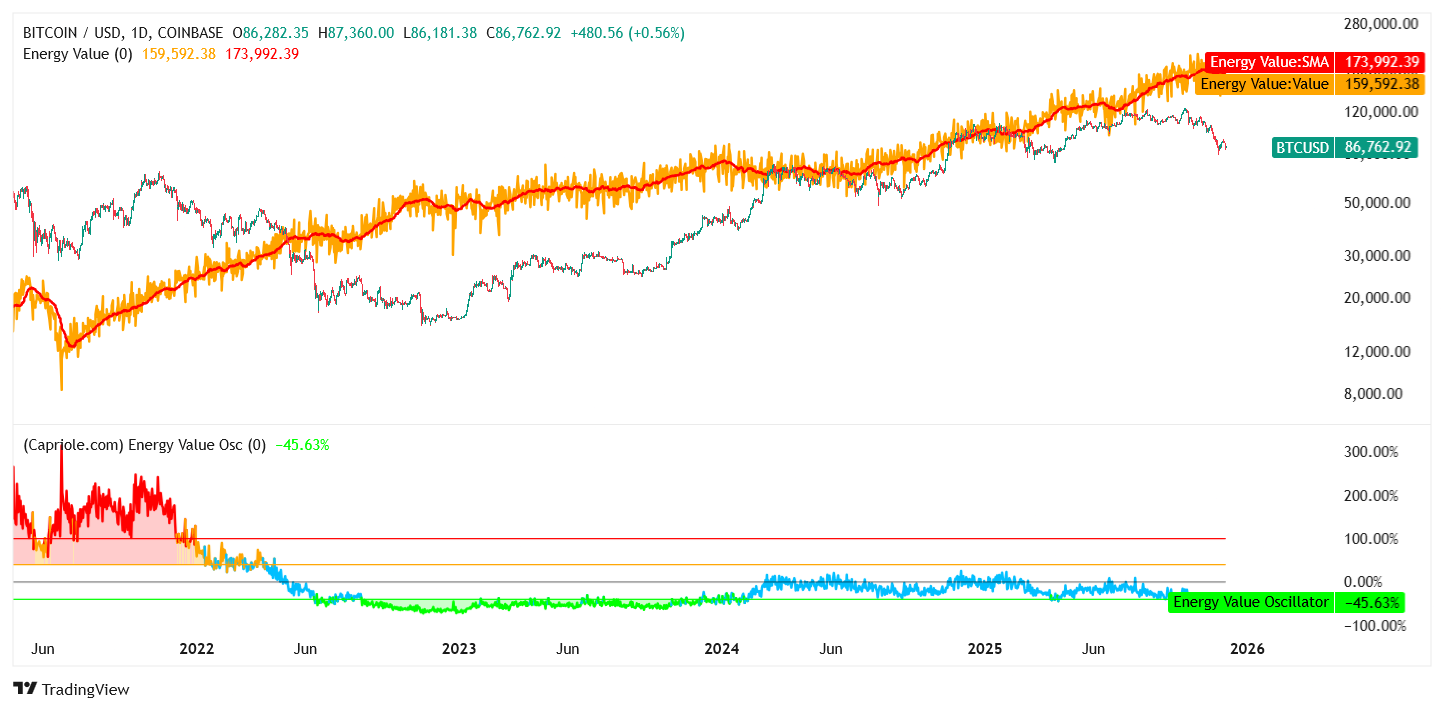Click the 8,000.00 price scale label
1444x710 pixels.
tap(1378, 394)
